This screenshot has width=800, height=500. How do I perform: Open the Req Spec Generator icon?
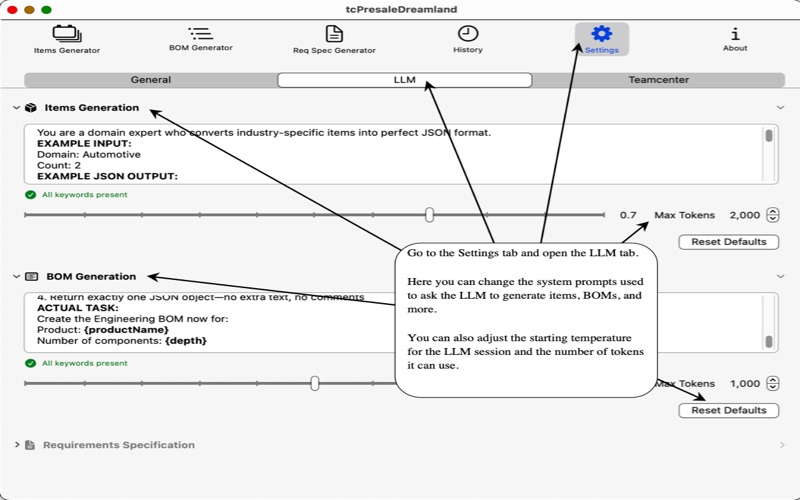tap(334, 34)
